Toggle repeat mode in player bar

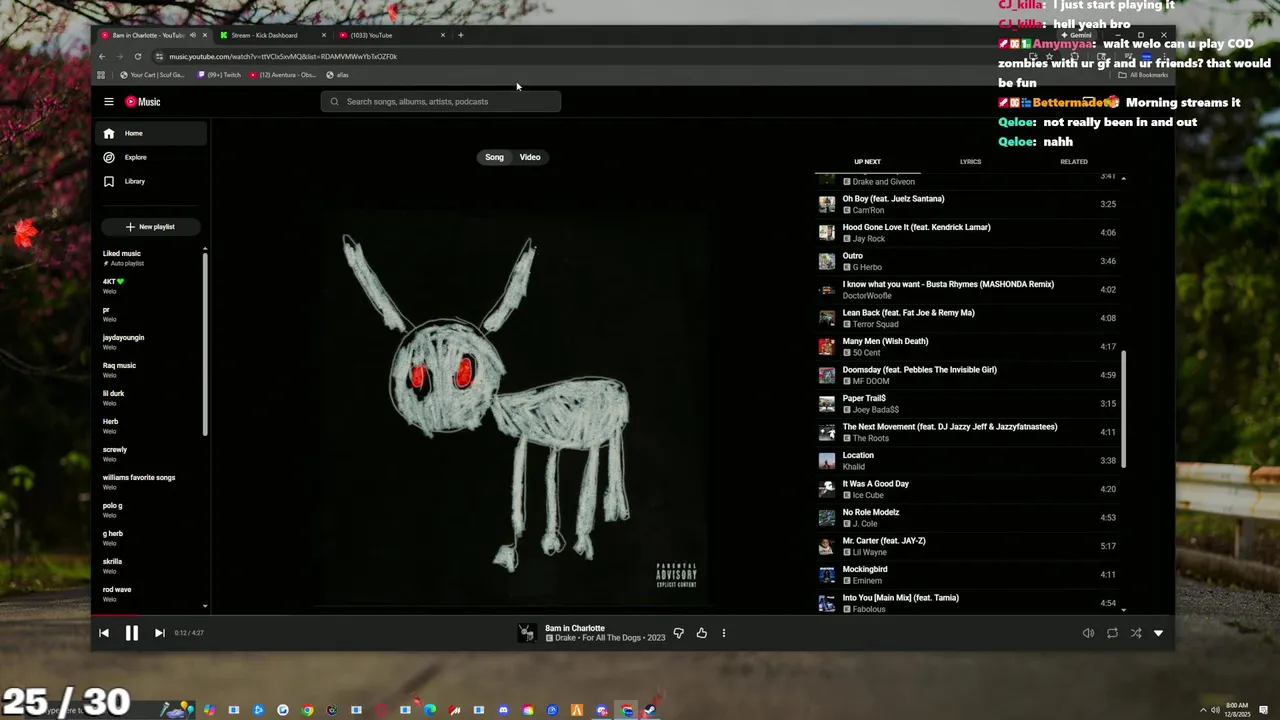point(1112,633)
